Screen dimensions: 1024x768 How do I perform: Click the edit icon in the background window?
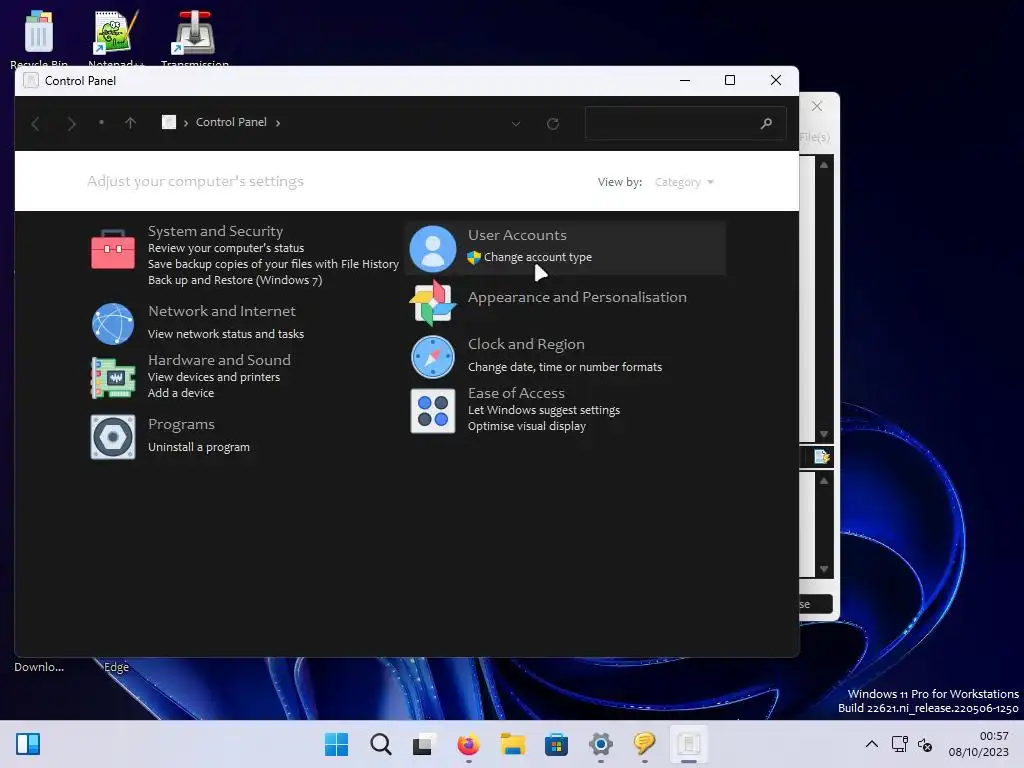click(822, 456)
